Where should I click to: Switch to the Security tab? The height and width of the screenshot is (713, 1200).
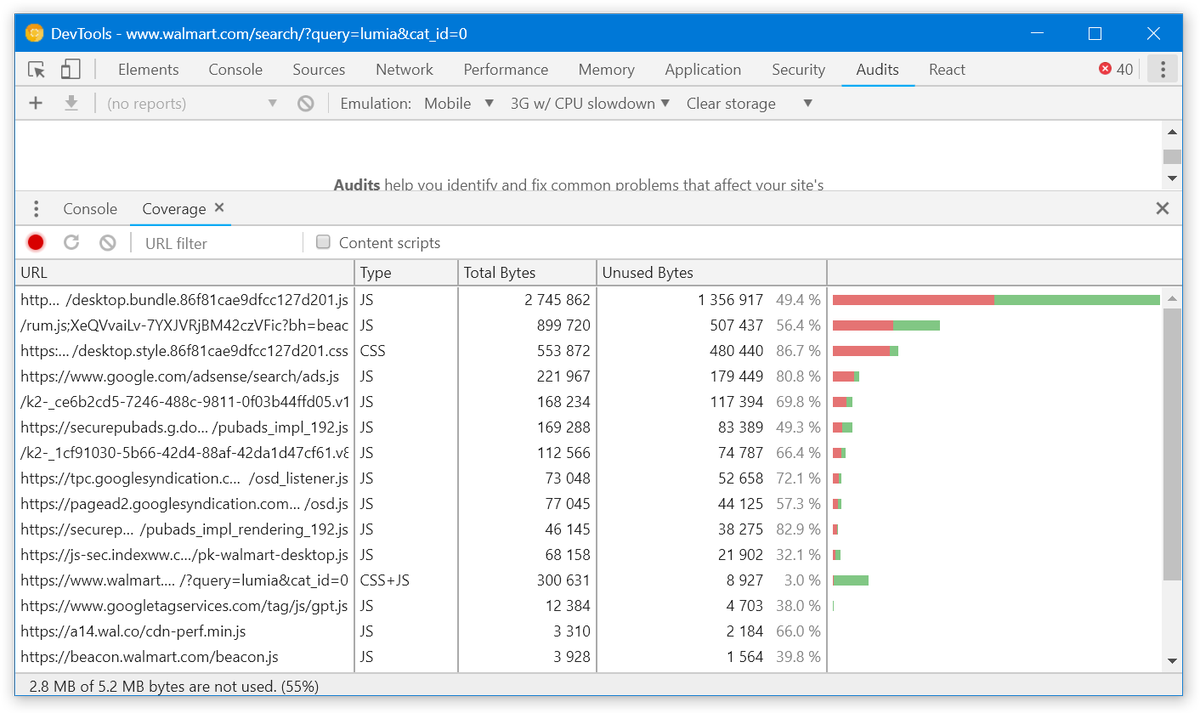point(798,69)
